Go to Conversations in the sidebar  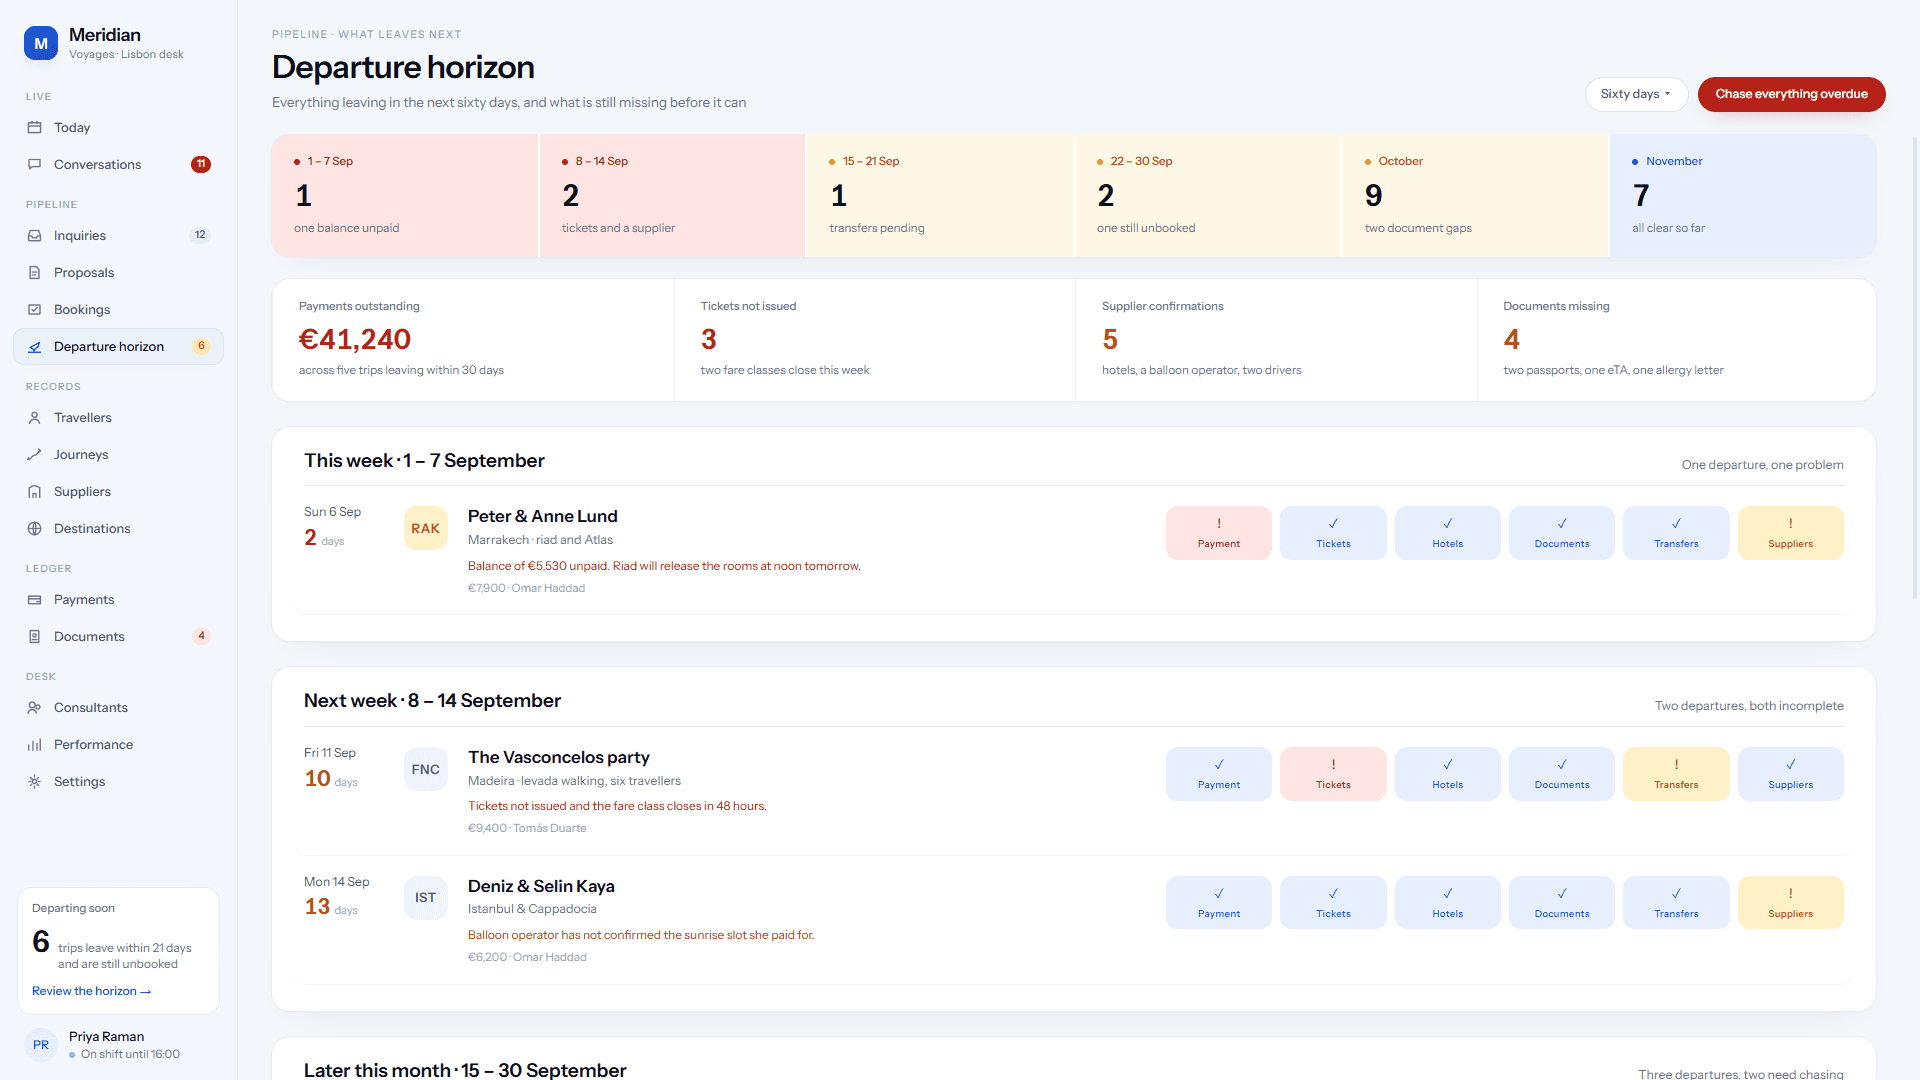118,165
